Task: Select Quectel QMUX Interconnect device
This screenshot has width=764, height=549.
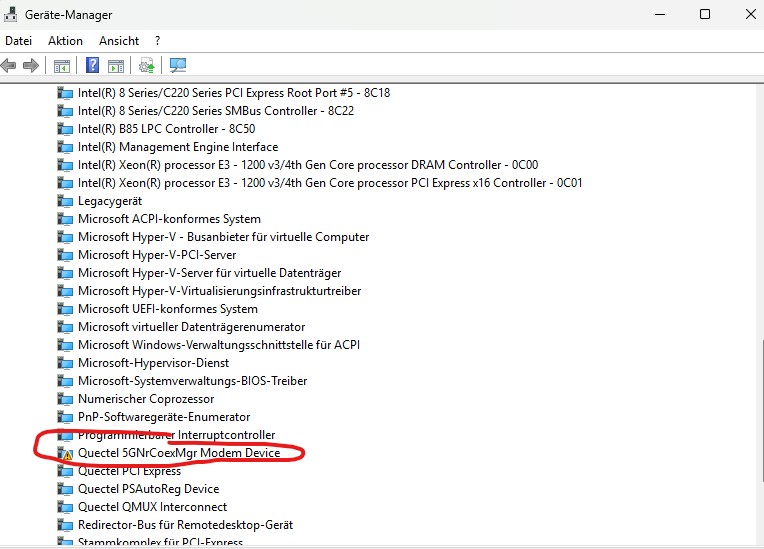Action: [x=153, y=507]
